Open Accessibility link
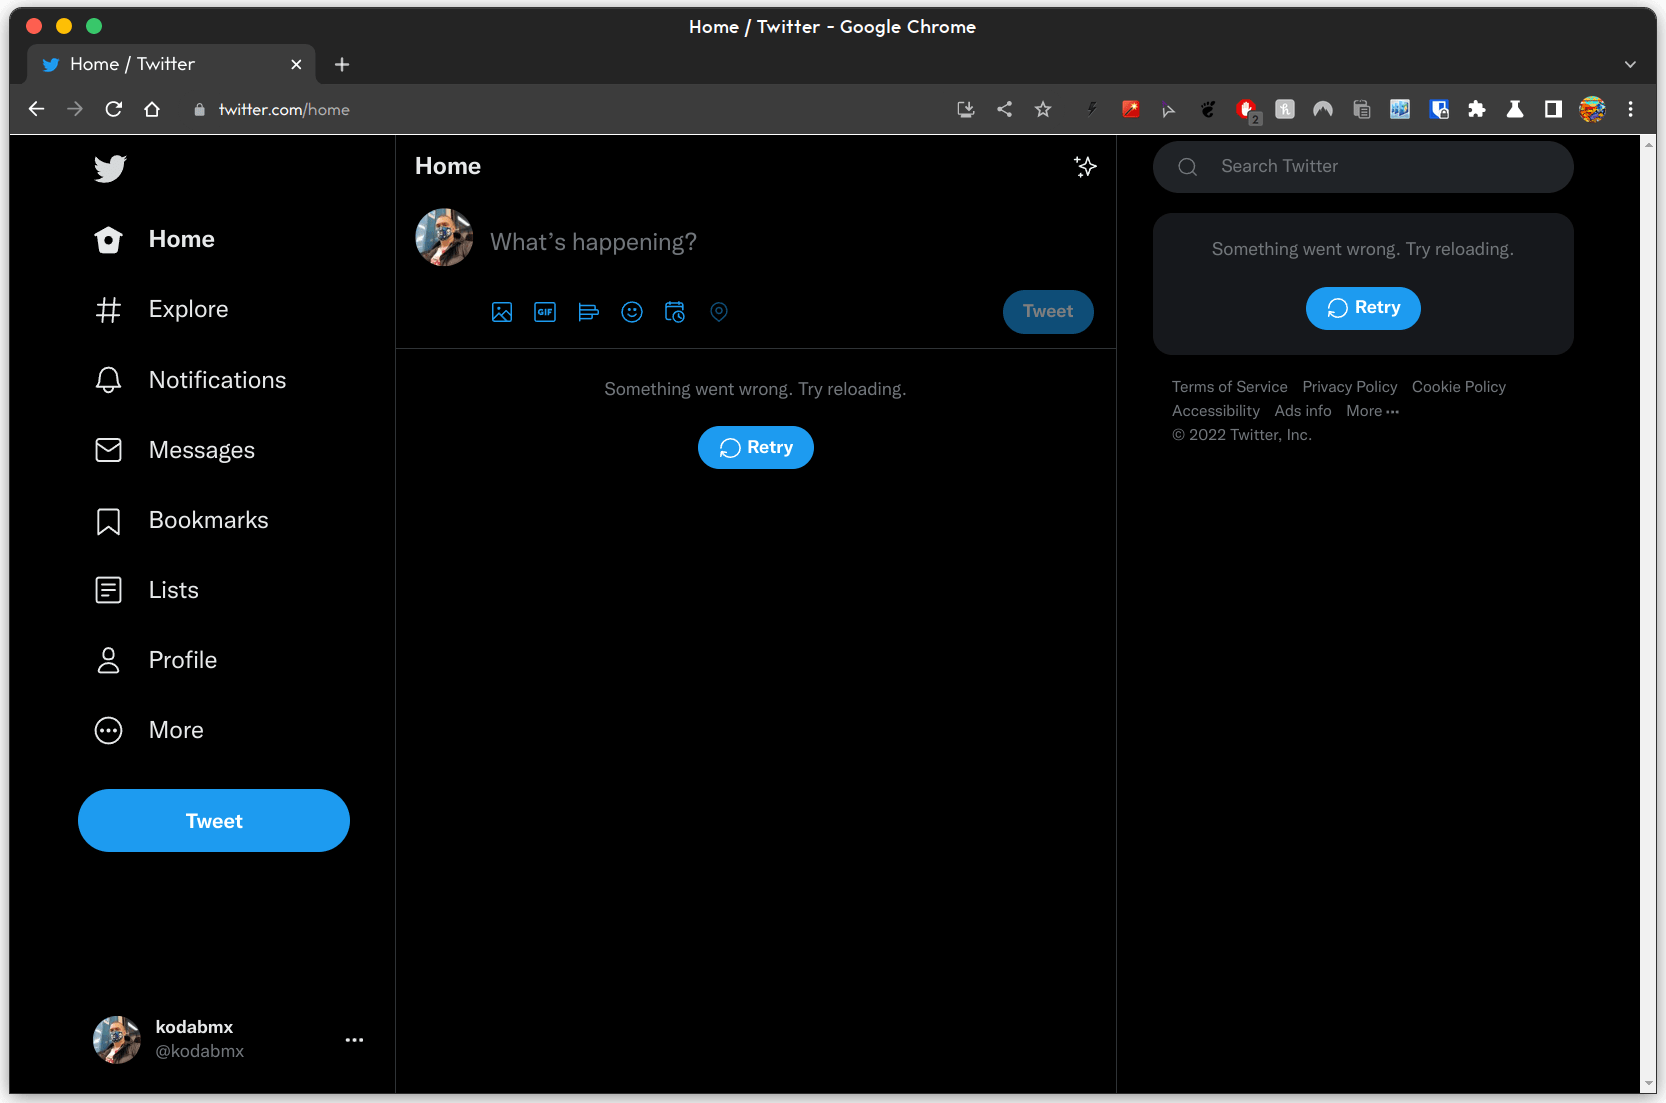 pyautogui.click(x=1216, y=411)
